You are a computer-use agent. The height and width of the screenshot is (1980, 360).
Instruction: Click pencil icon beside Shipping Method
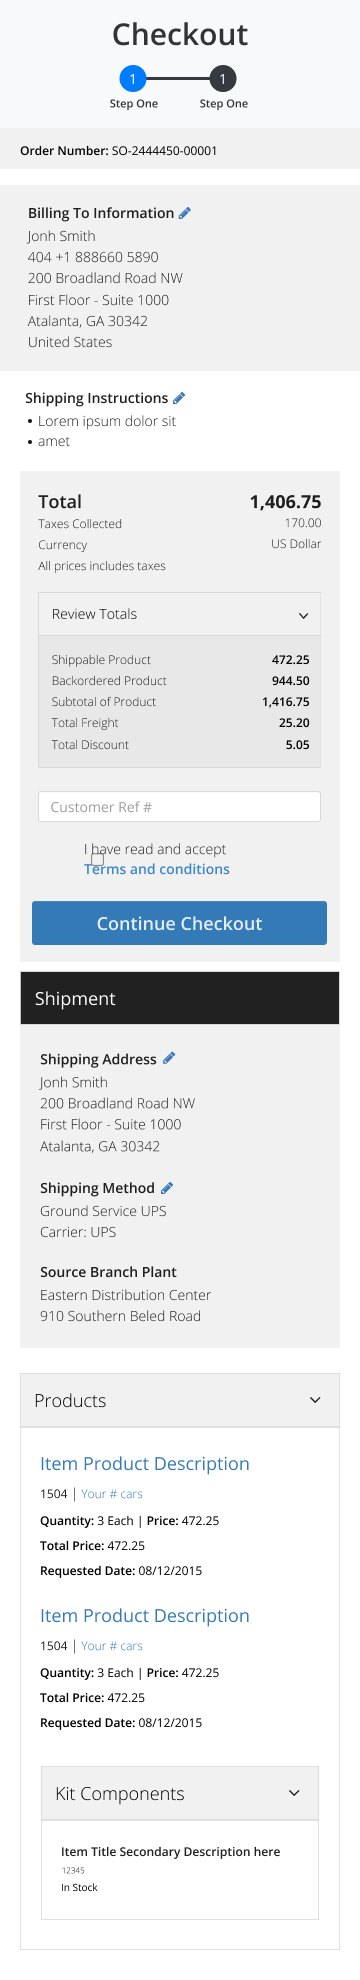(167, 1188)
